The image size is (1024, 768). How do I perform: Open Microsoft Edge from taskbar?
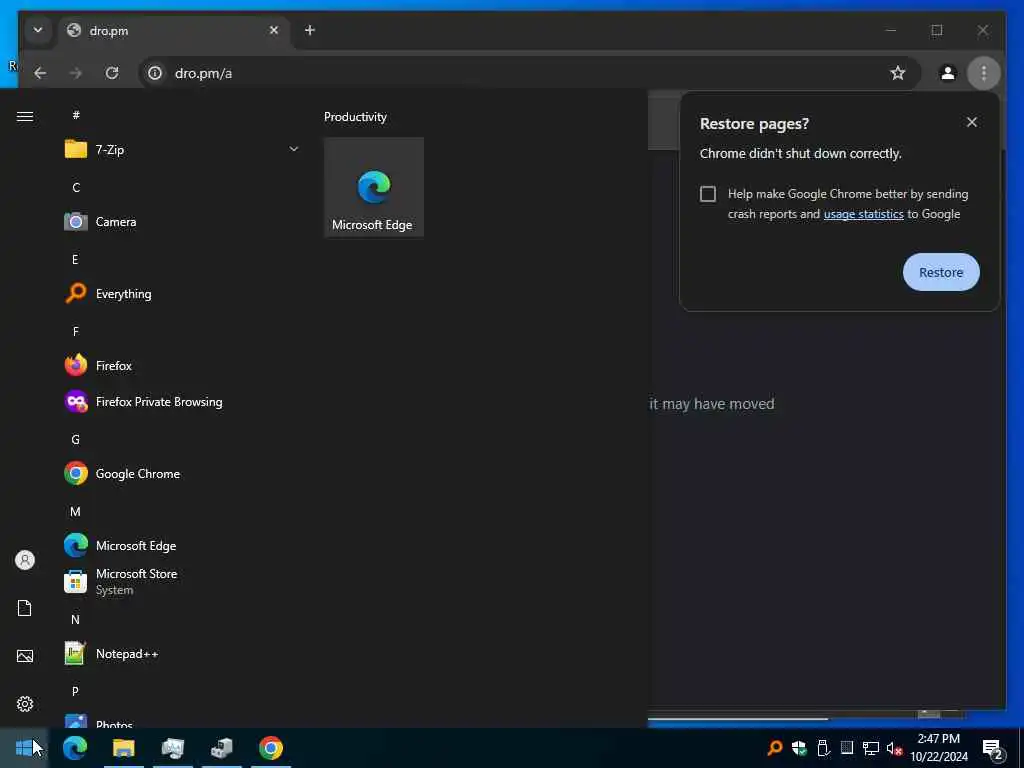[74, 748]
